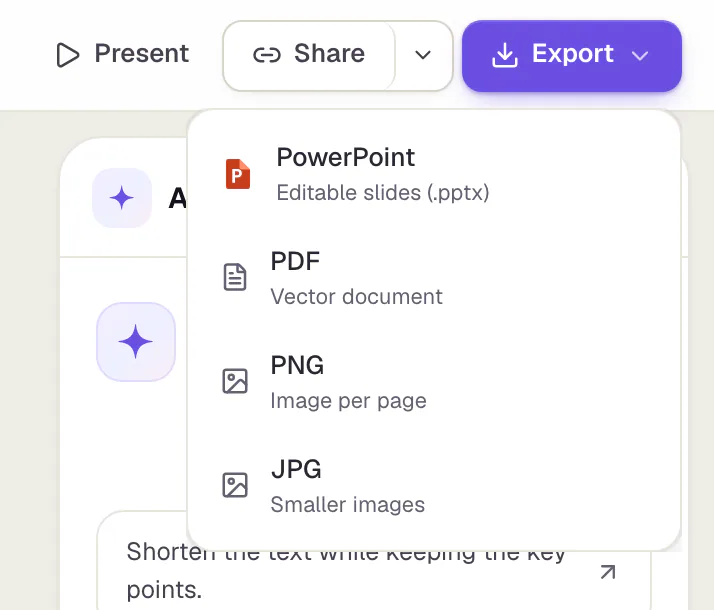The width and height of the screenshot is (714, 610).
Task: Select the 'Shorten the text' suggestion
Action: tap(373, 569)
